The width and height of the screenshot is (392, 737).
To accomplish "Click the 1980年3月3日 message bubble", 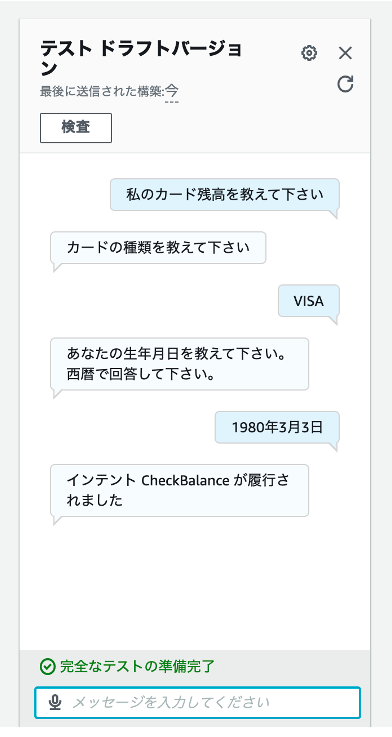I will click(x=277, y=427).
